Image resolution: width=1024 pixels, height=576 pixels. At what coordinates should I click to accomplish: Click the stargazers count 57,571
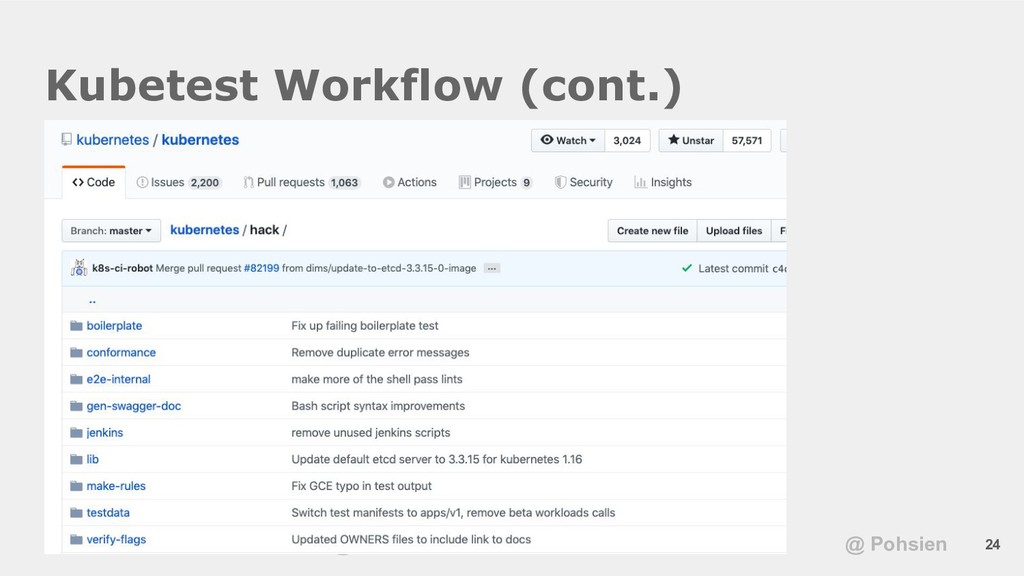[746, 140]
